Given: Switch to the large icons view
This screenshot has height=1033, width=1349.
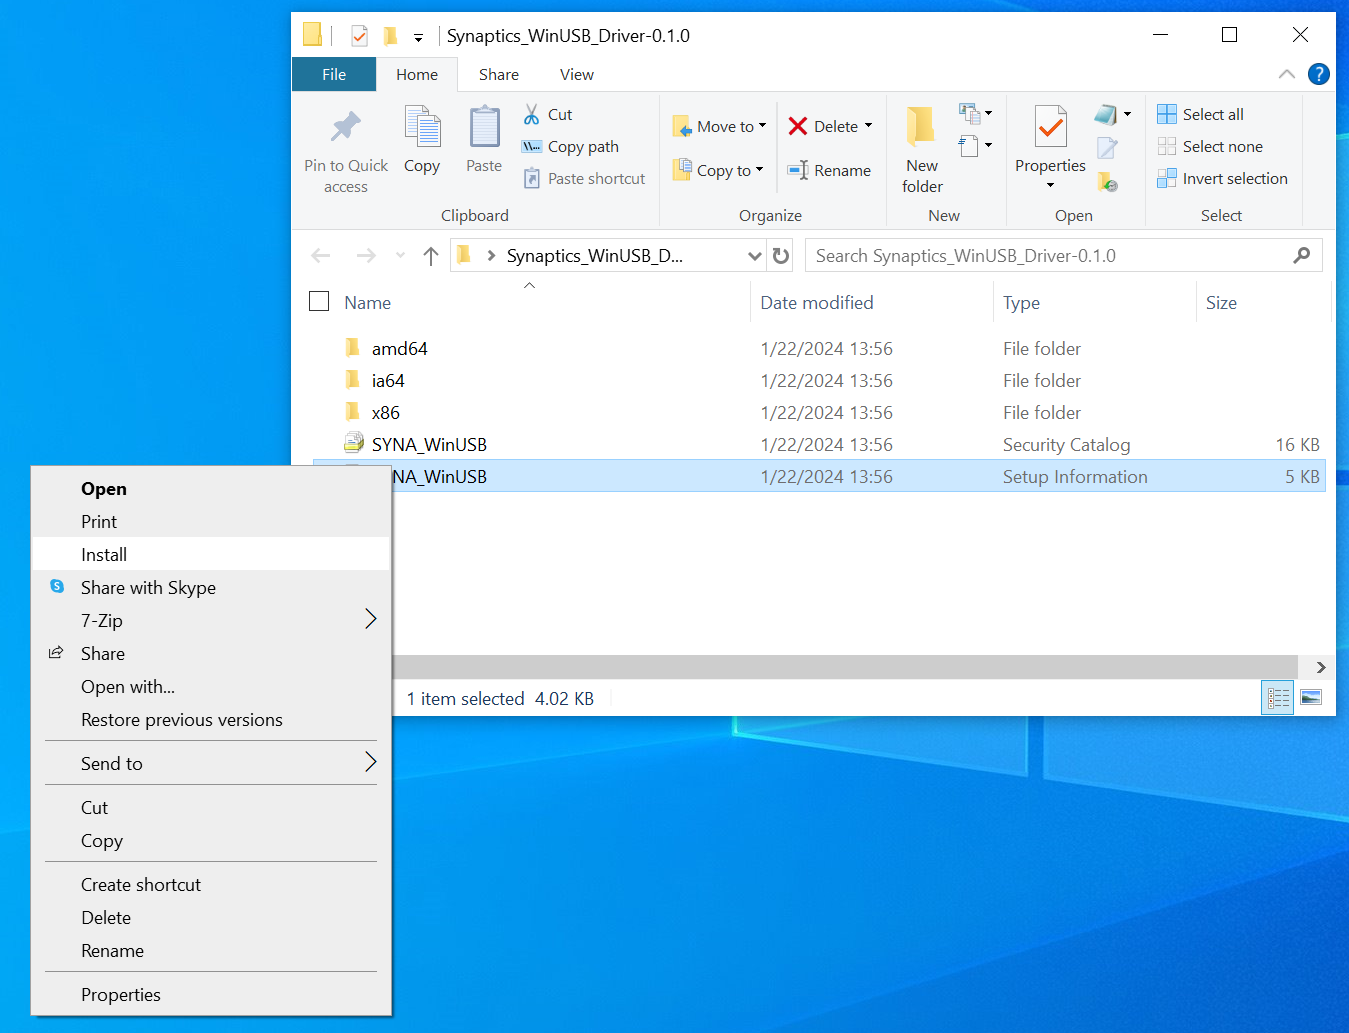Looking at the screenshot, I should [1311, 698].
